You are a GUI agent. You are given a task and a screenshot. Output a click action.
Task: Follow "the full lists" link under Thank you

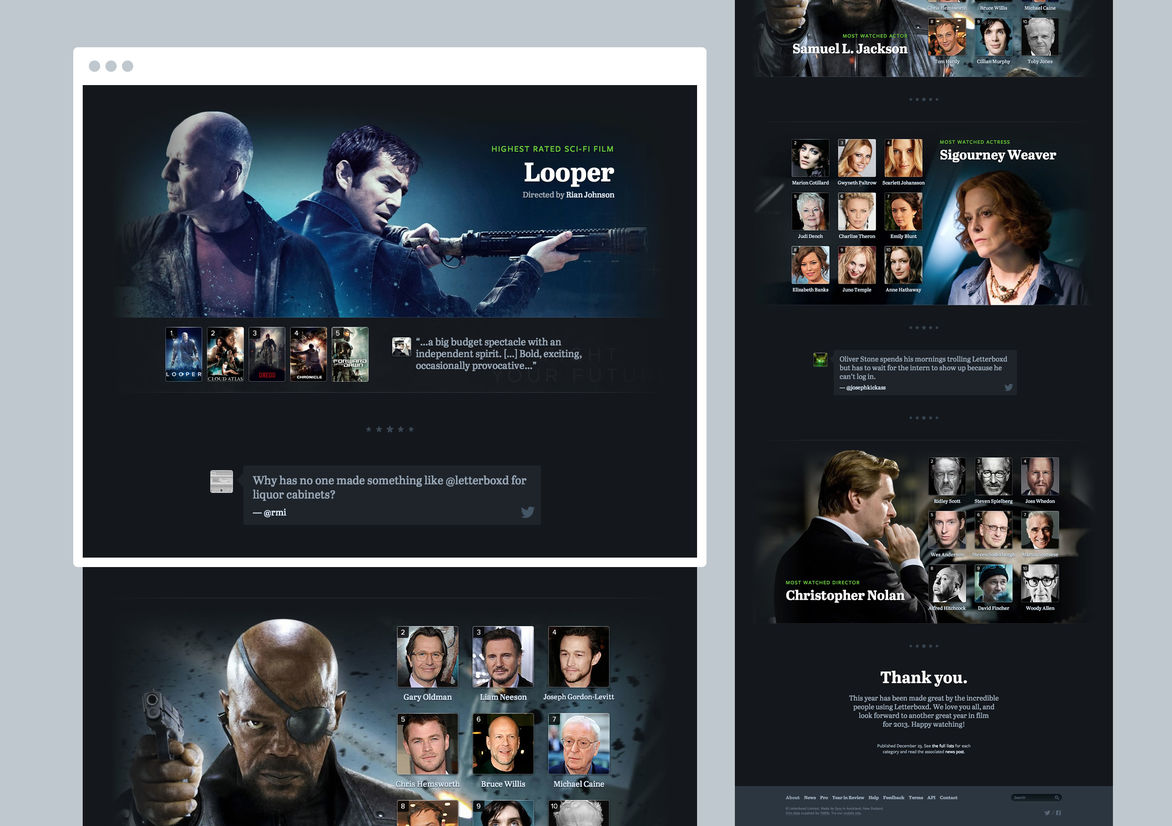coord(942,746)
